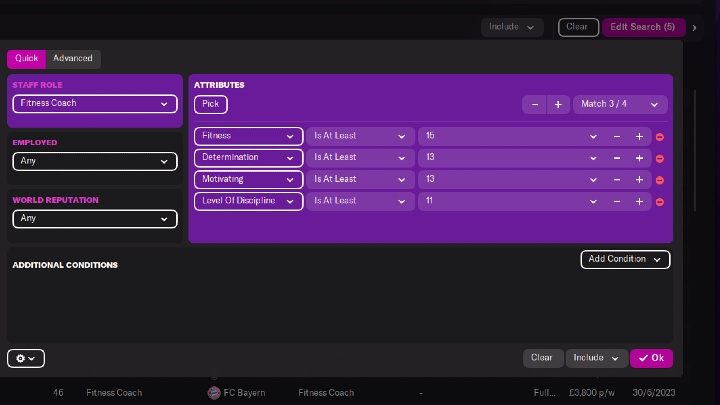Delete the Level Of Discipline condition
720x405 pixels.
[x=660, y=202]
